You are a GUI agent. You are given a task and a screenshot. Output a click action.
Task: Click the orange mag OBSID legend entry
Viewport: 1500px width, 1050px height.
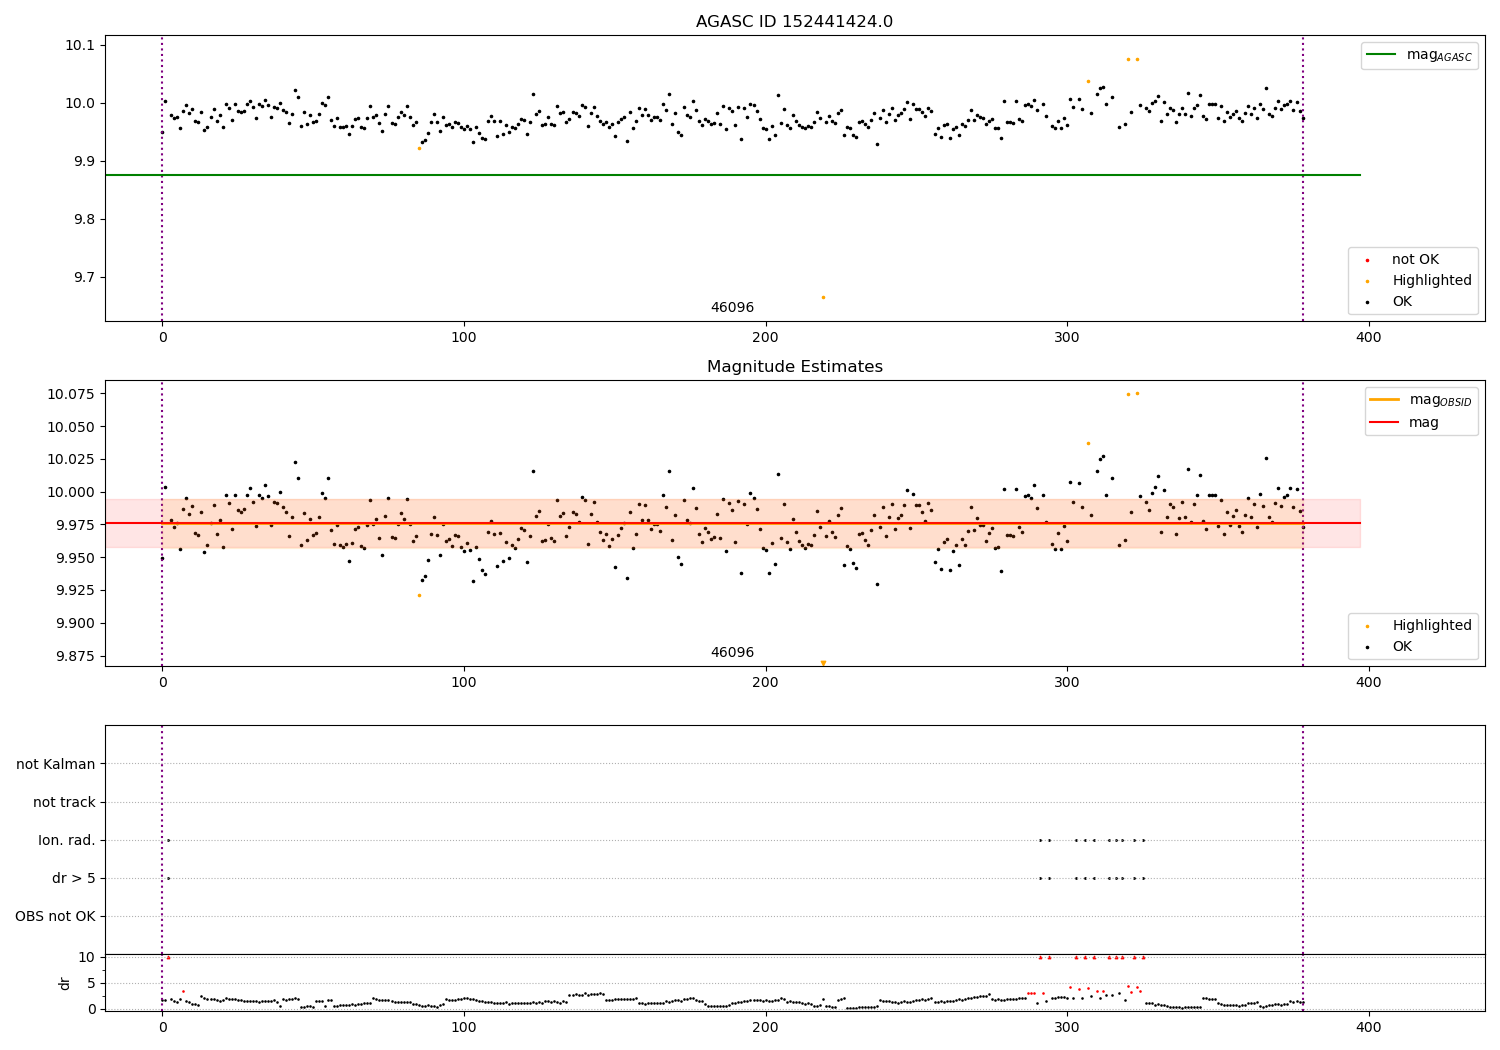(1420, 400)
